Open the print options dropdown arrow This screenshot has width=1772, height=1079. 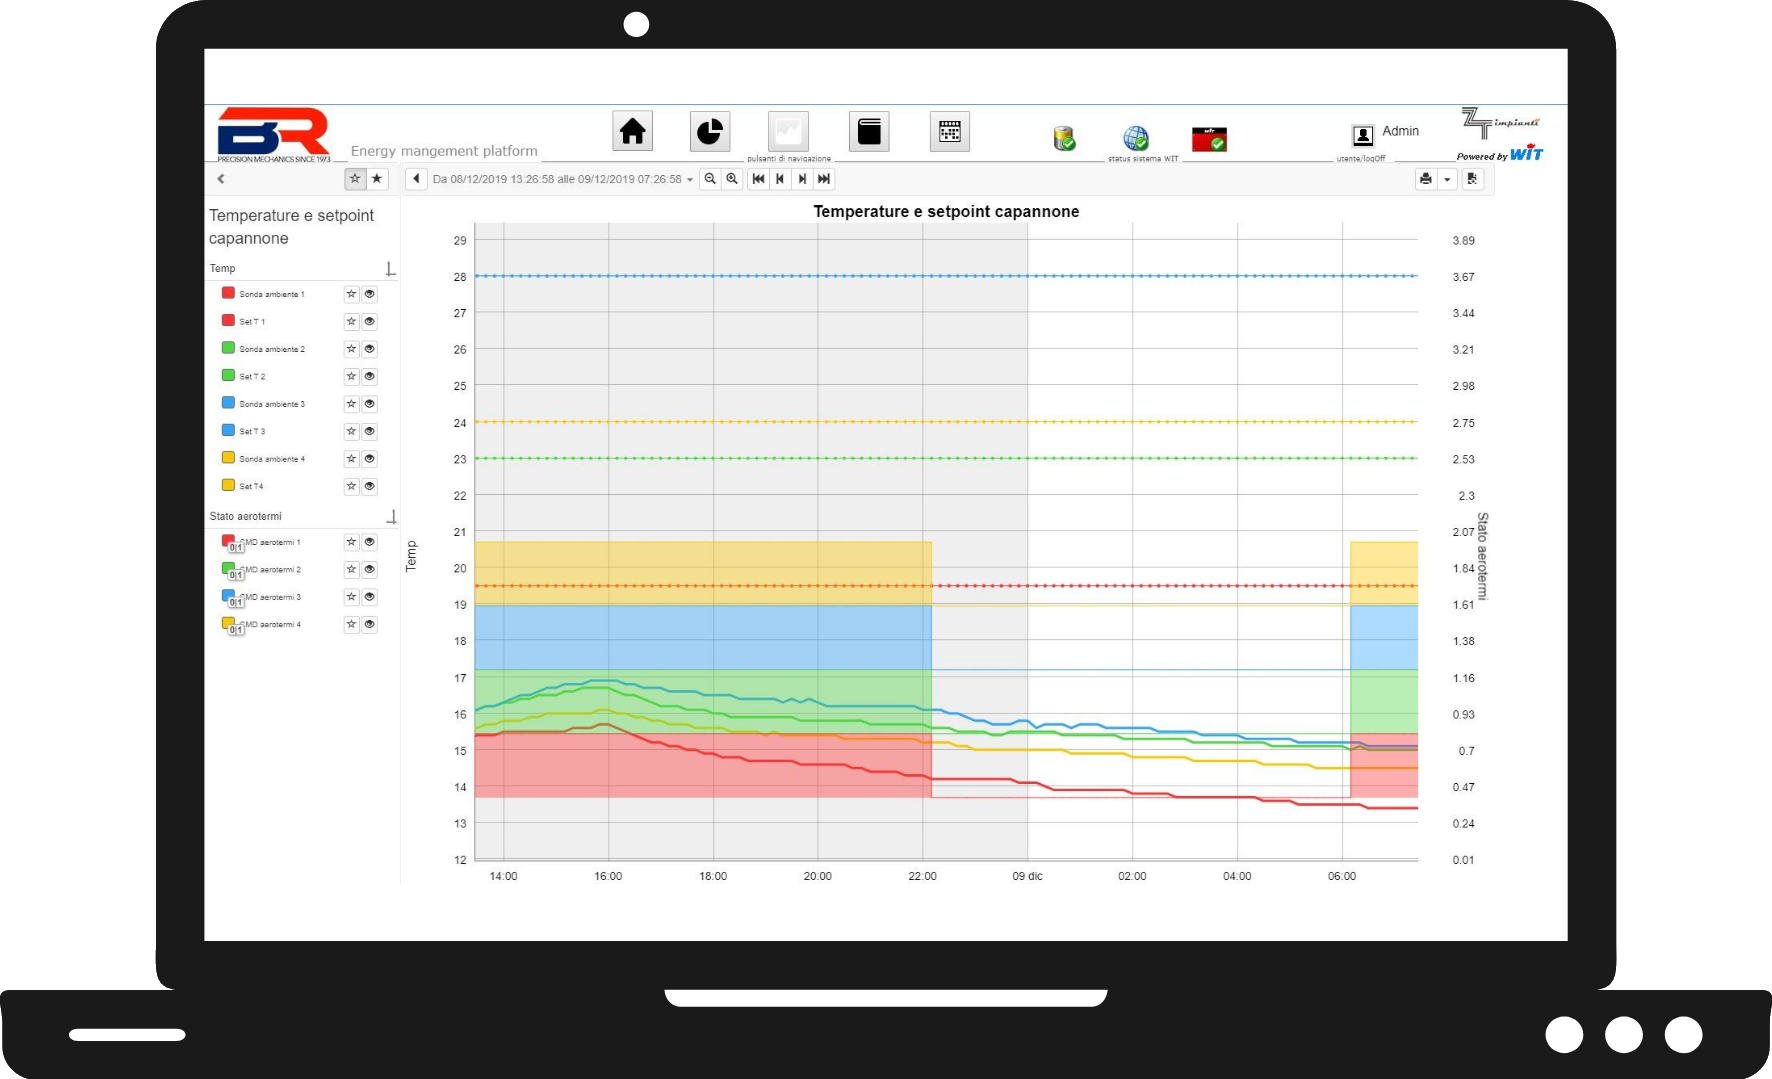[1447, 179]
